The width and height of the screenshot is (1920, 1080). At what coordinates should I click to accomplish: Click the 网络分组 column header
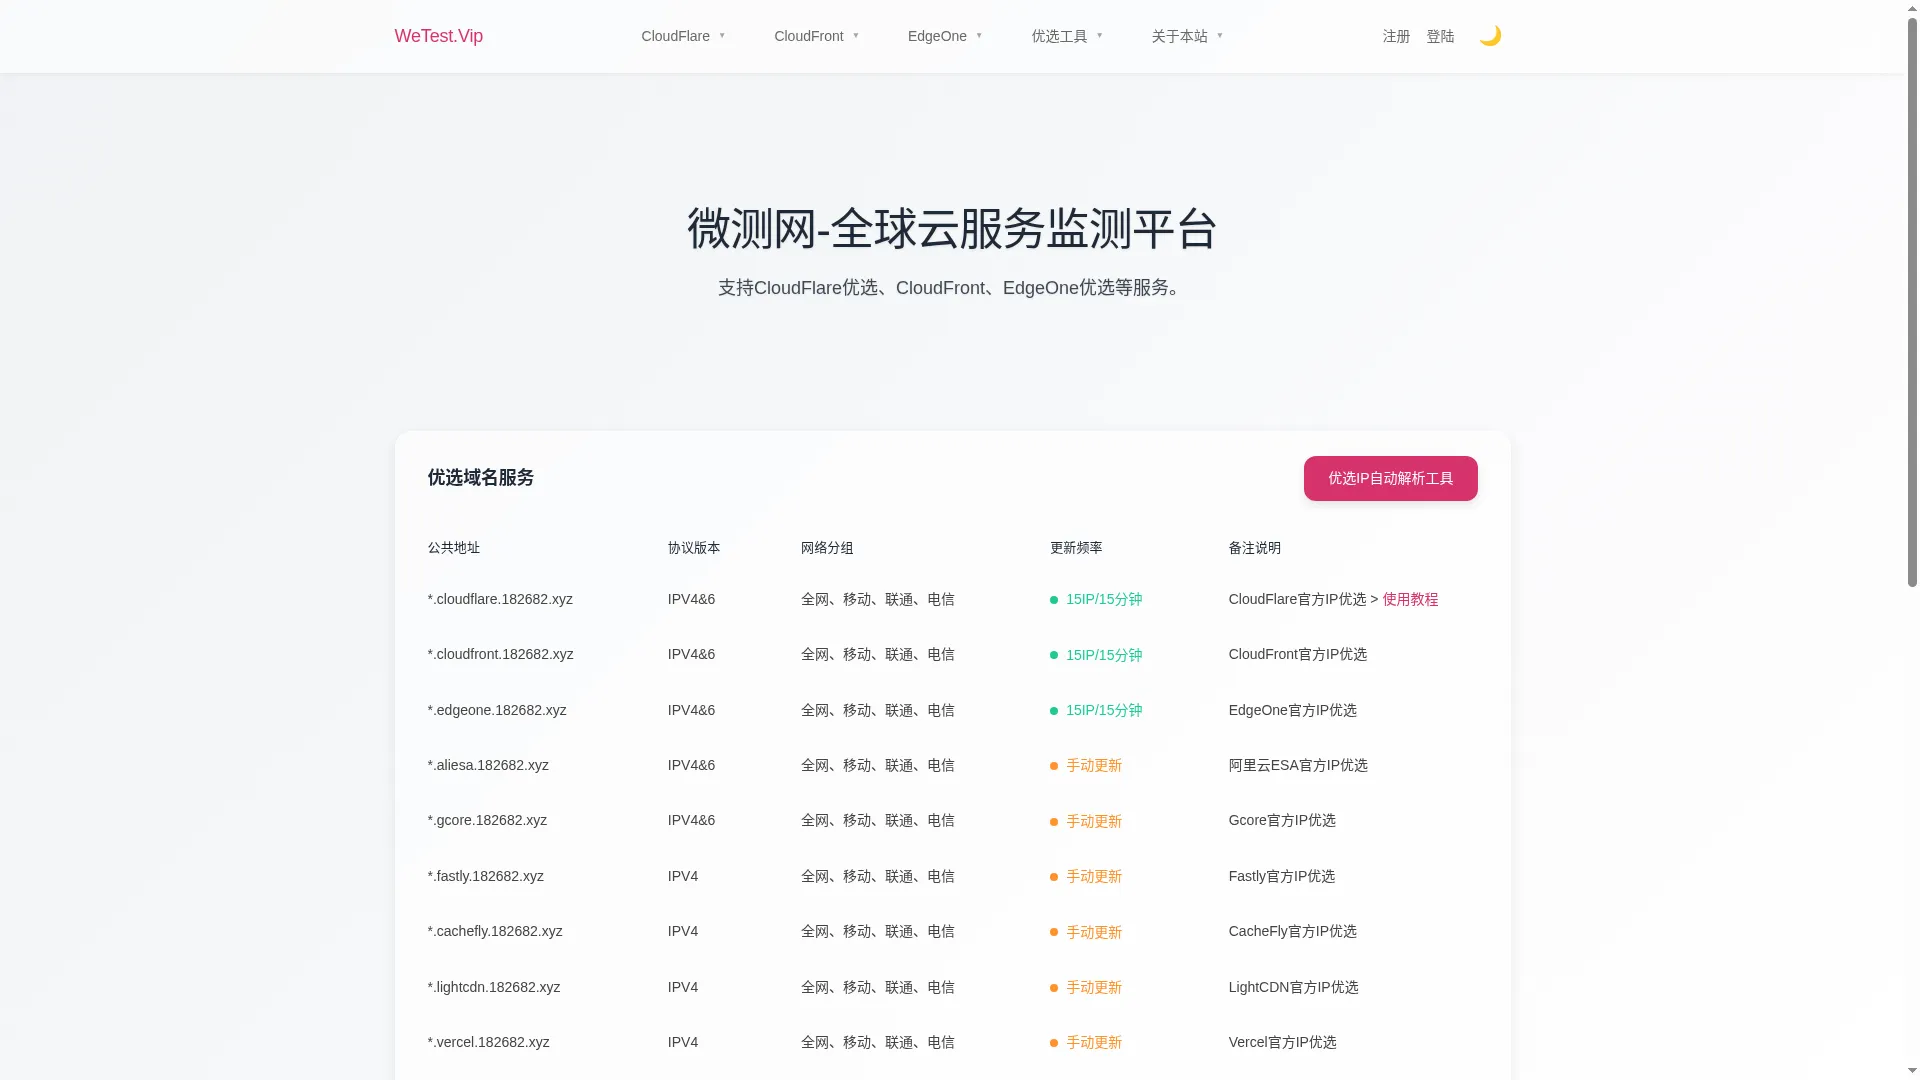coord(827,548)
